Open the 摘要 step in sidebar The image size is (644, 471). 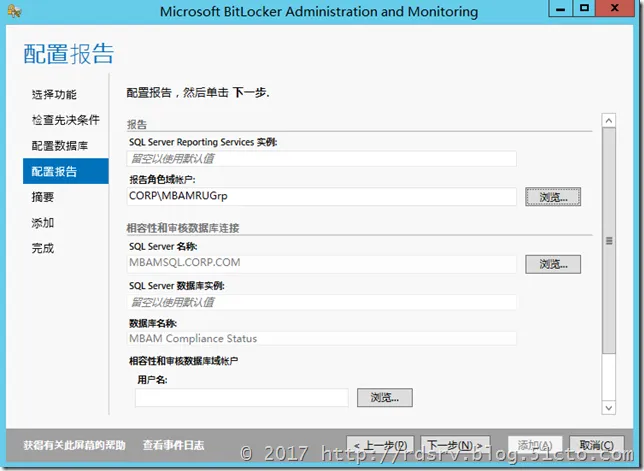[43, 197]
